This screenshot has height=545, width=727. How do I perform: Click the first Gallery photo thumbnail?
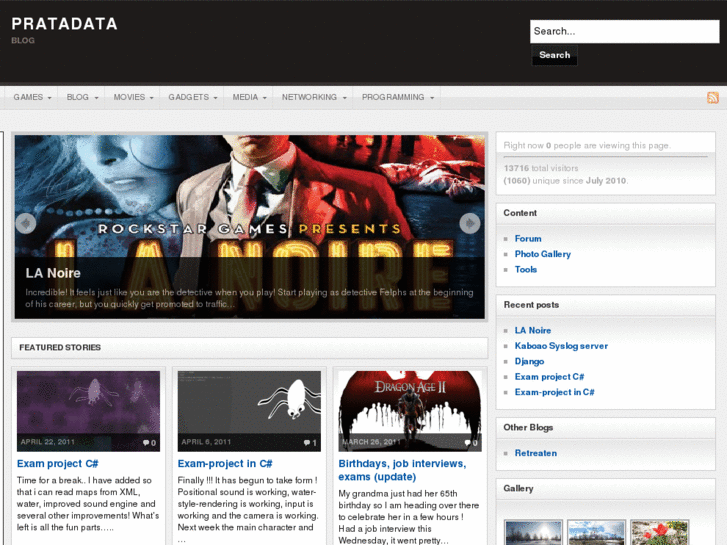(x=532, y=532)
